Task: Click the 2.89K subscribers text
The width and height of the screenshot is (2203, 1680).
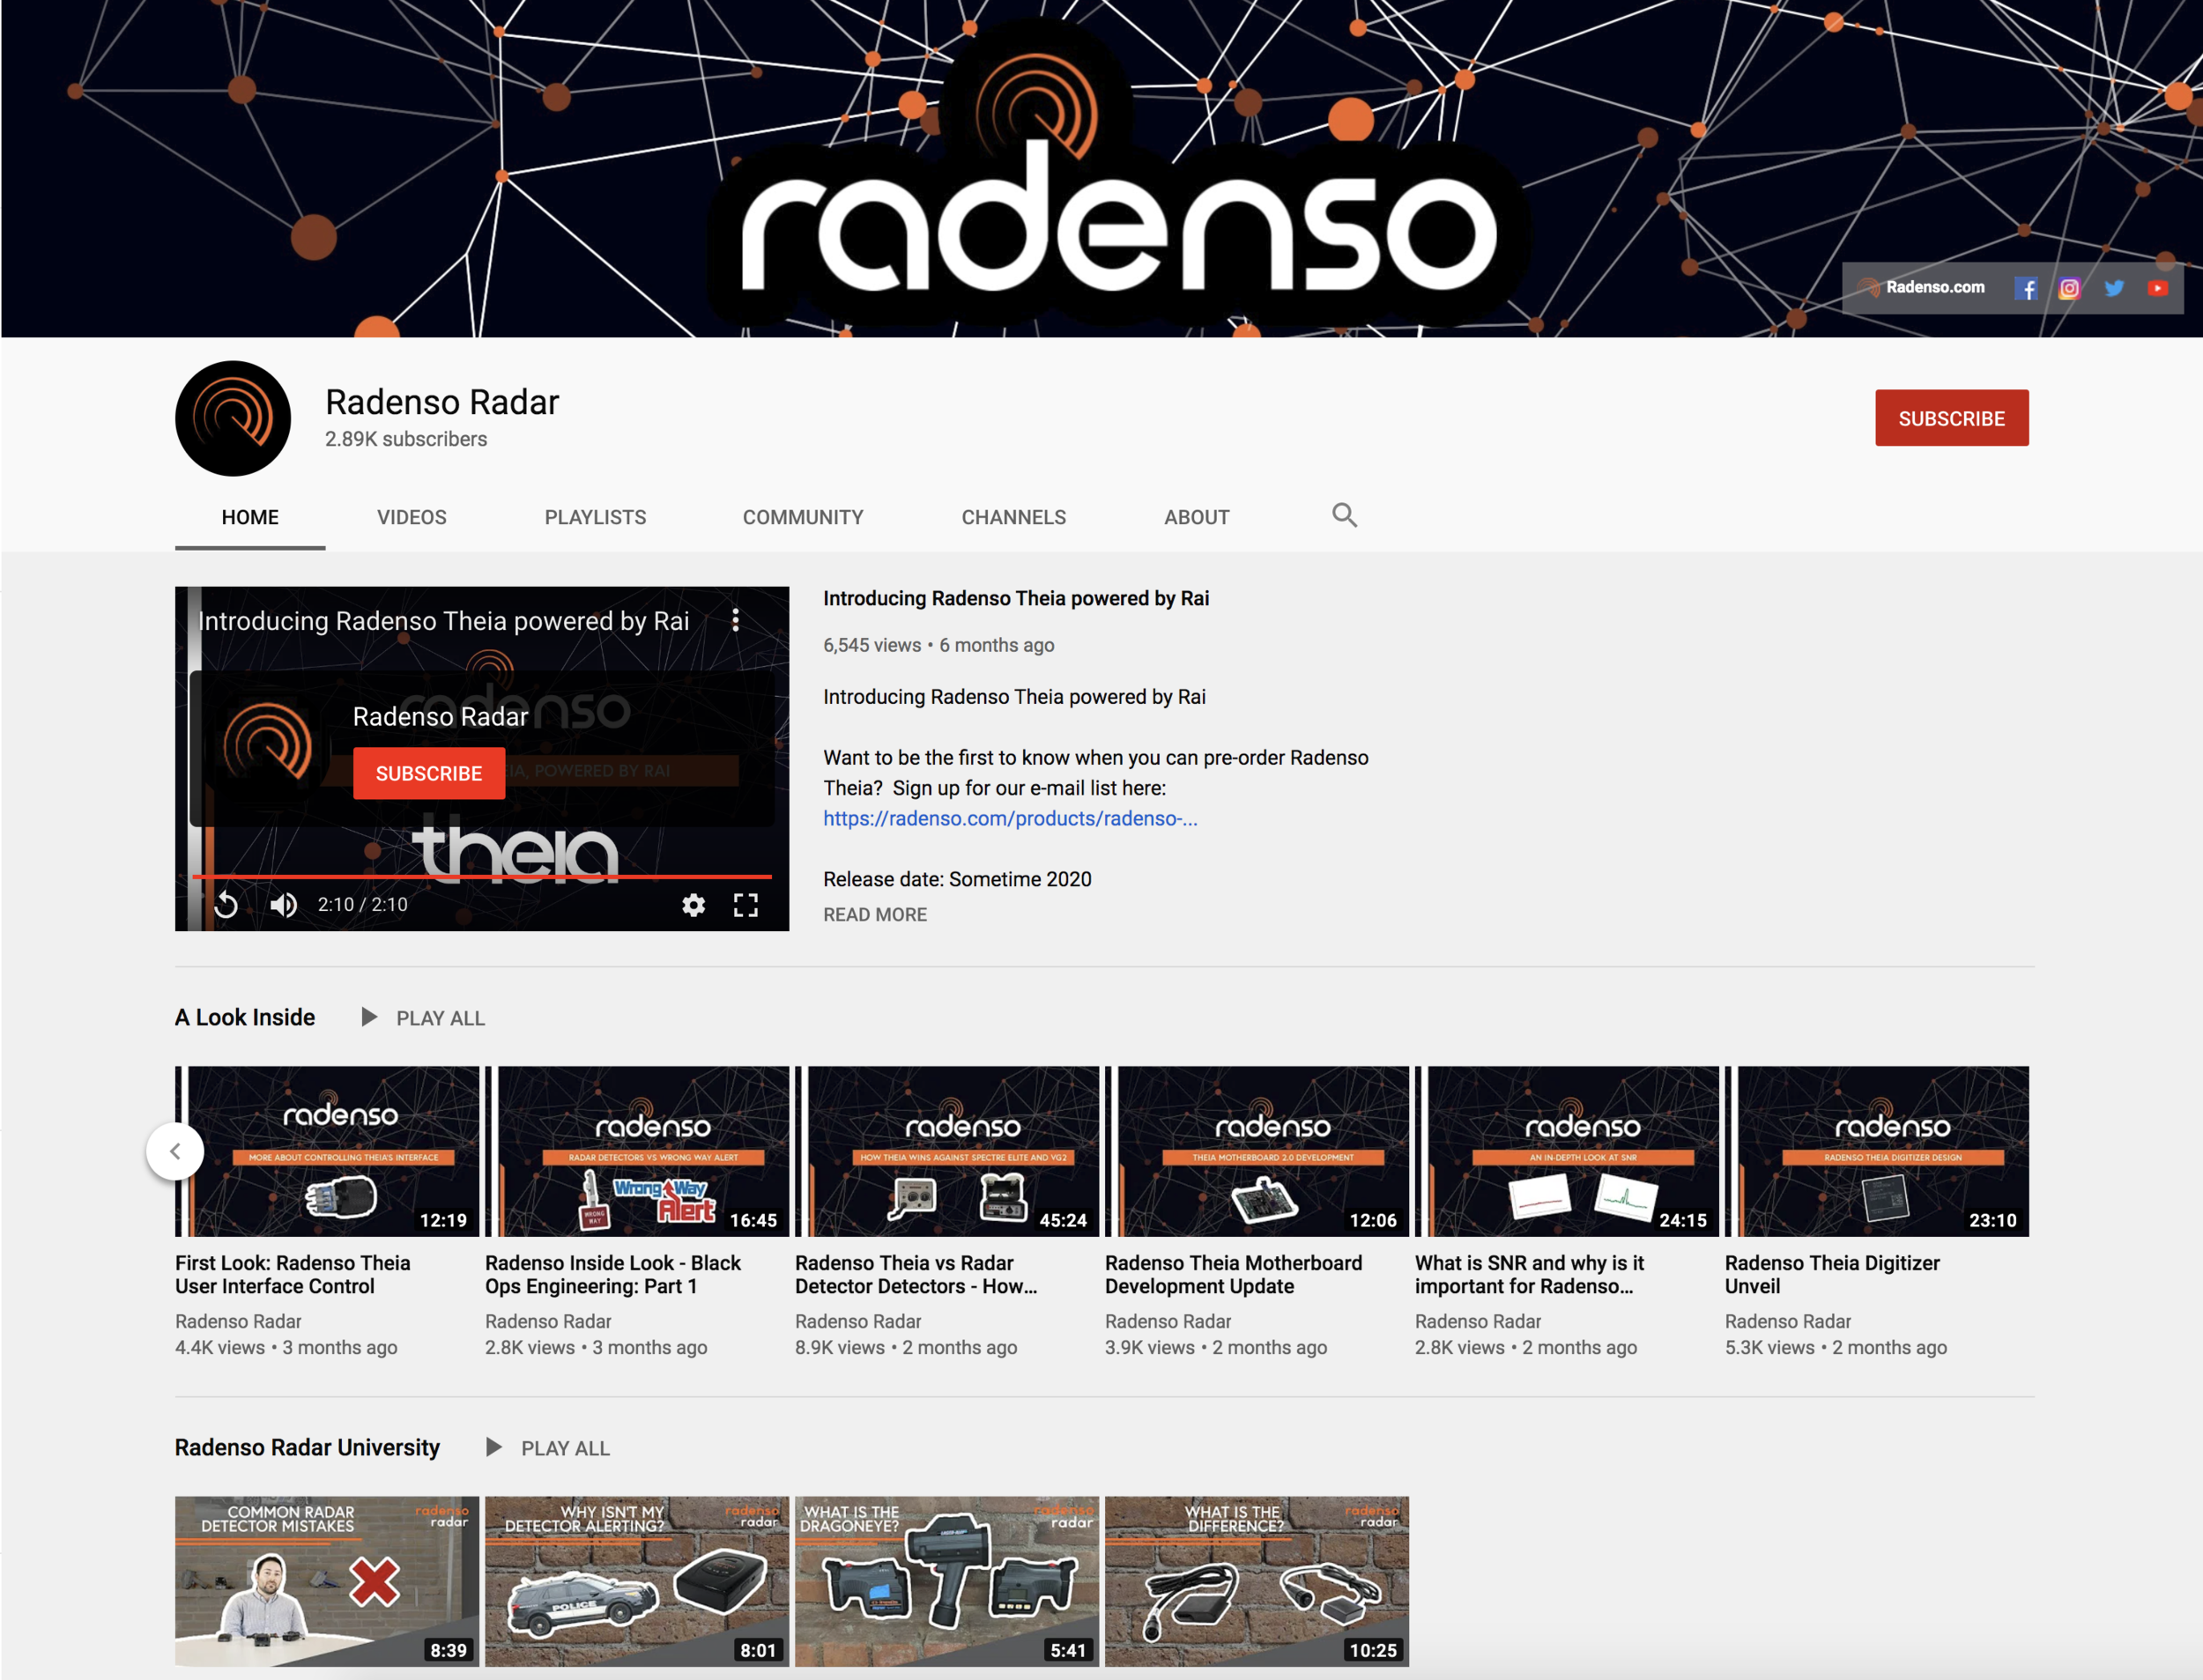Action: pos(406,439)
